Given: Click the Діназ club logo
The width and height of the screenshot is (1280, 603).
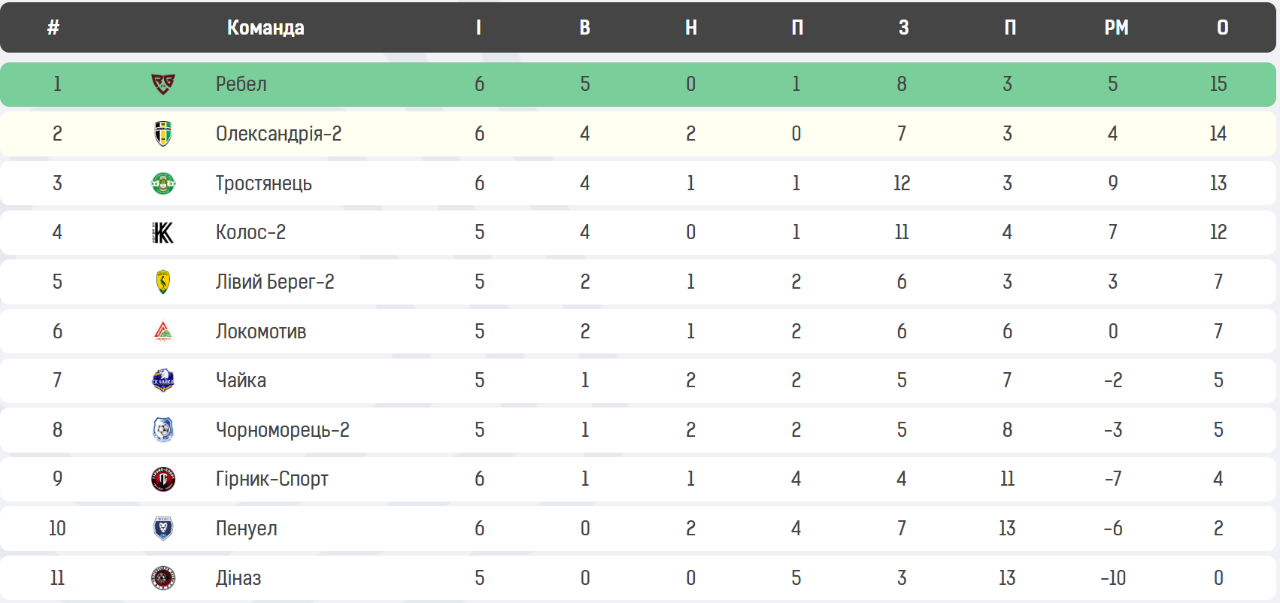Looking at the screenshot, I should click(x=163, y=578).
